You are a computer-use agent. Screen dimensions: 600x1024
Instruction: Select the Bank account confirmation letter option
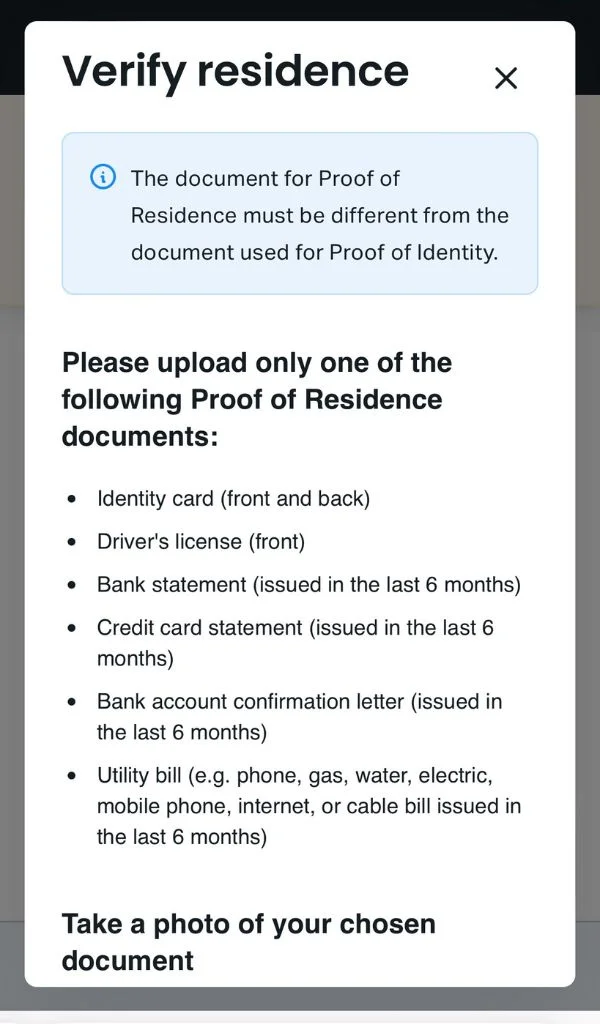300,701
